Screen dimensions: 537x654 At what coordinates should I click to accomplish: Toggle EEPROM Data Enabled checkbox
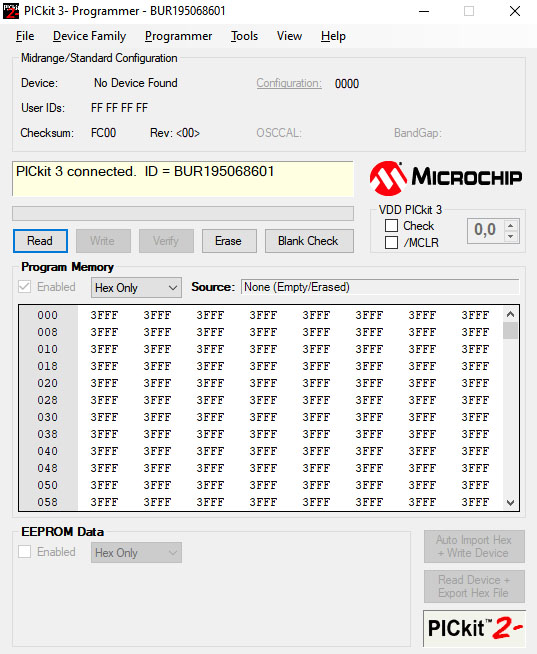tap(25, 551)
